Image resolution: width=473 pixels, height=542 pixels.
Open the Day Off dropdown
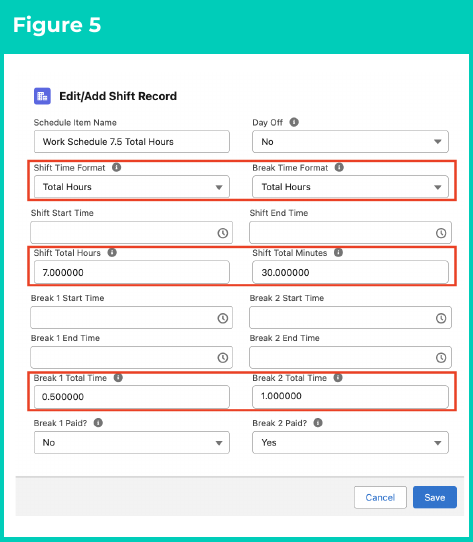(x=350, y=141)
